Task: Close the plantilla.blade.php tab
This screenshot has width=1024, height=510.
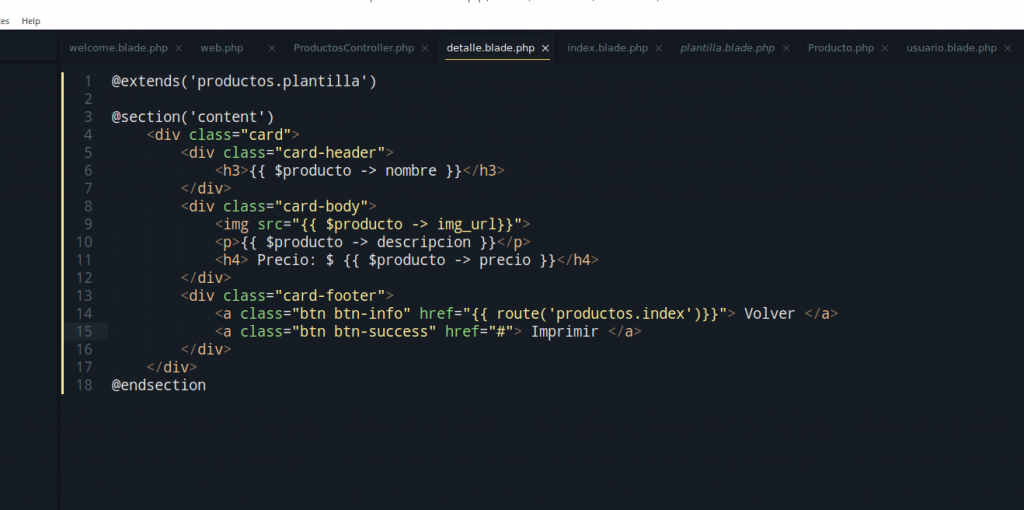Action: pos(786,48)
